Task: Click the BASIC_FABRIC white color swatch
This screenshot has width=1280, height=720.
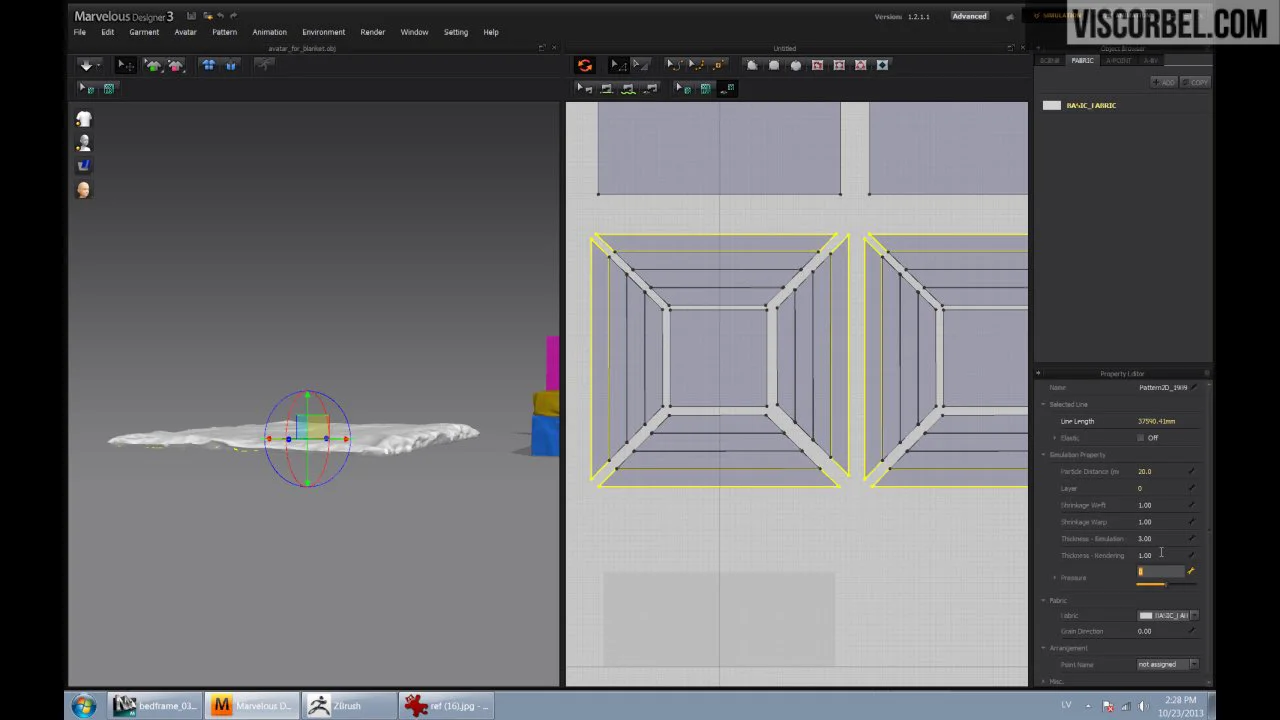Action: click(x=1051, y=105)
